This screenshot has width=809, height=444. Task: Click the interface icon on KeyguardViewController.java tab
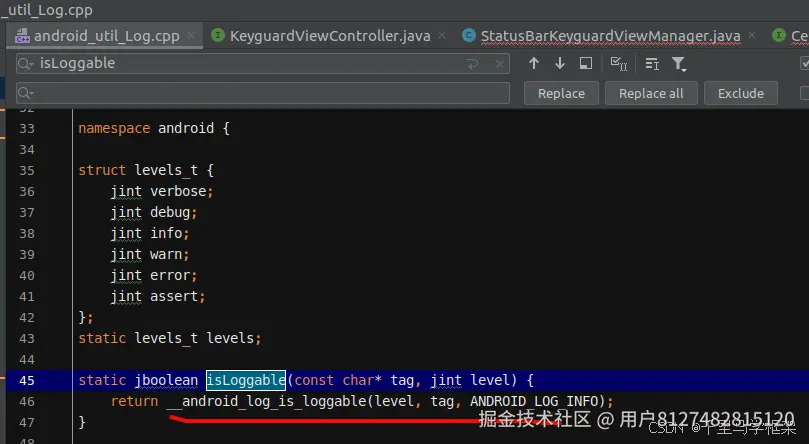click(x=218, y=35)
